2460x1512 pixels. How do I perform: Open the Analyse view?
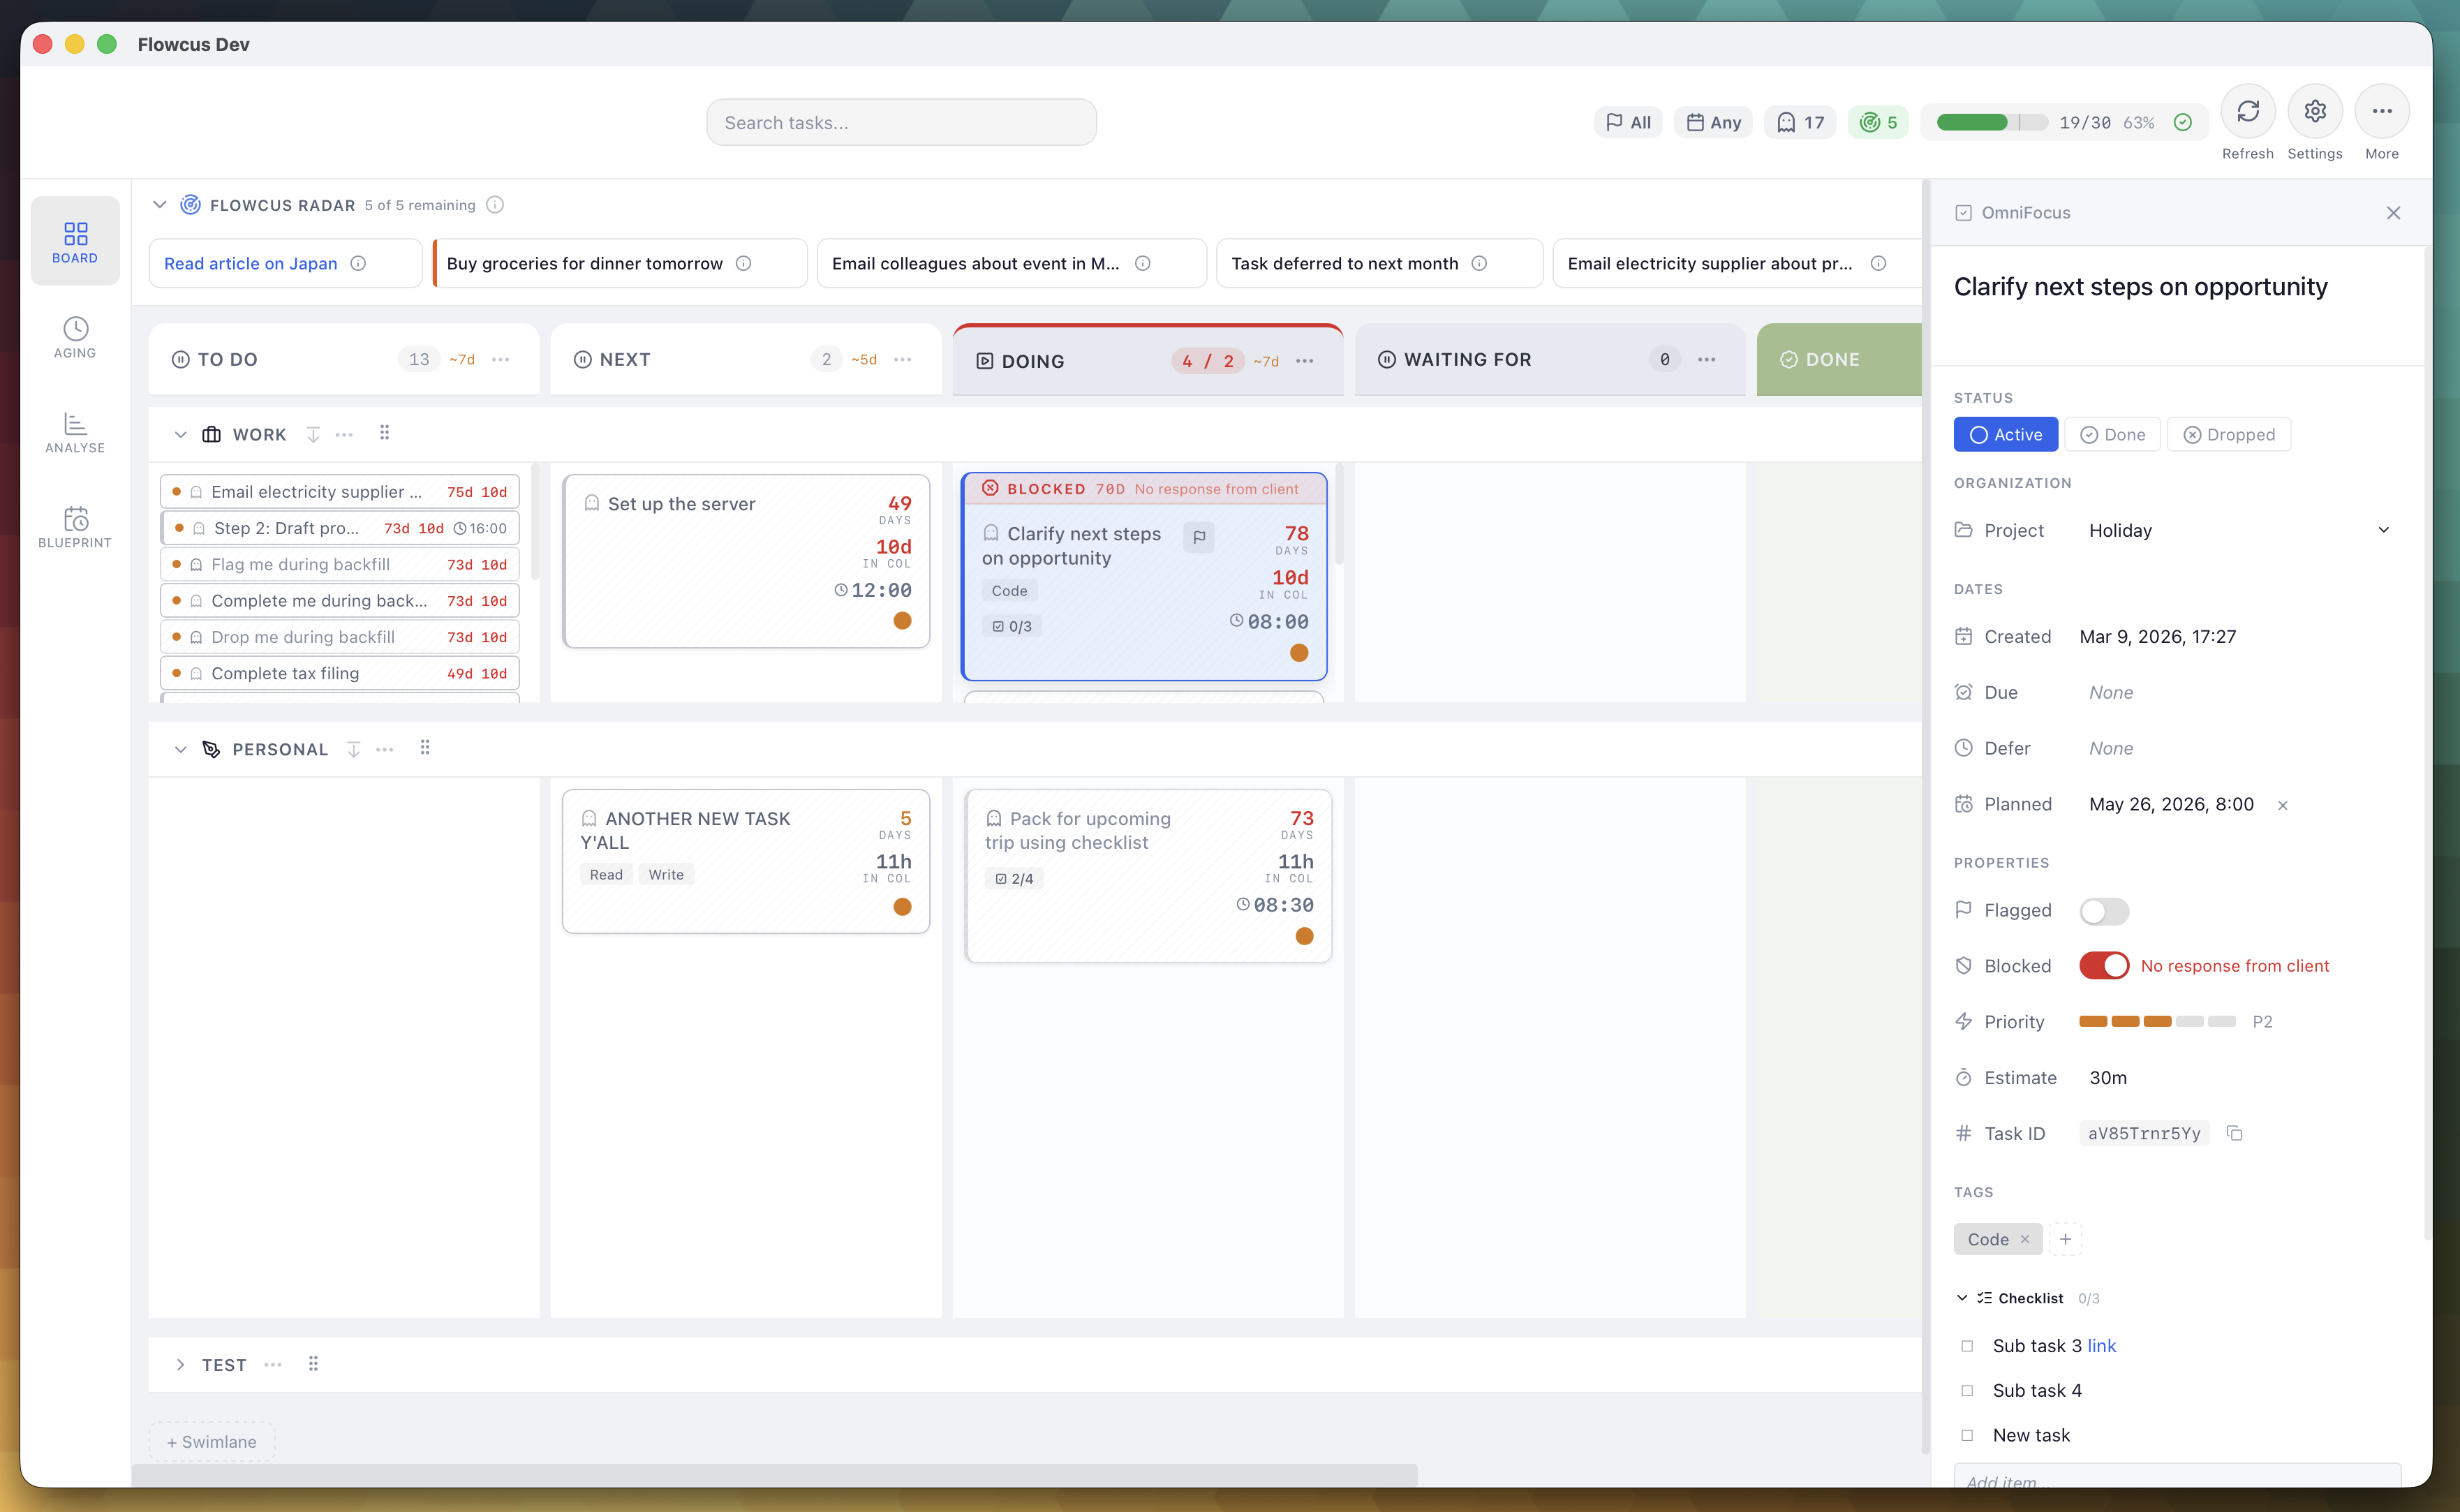(75, 432)
